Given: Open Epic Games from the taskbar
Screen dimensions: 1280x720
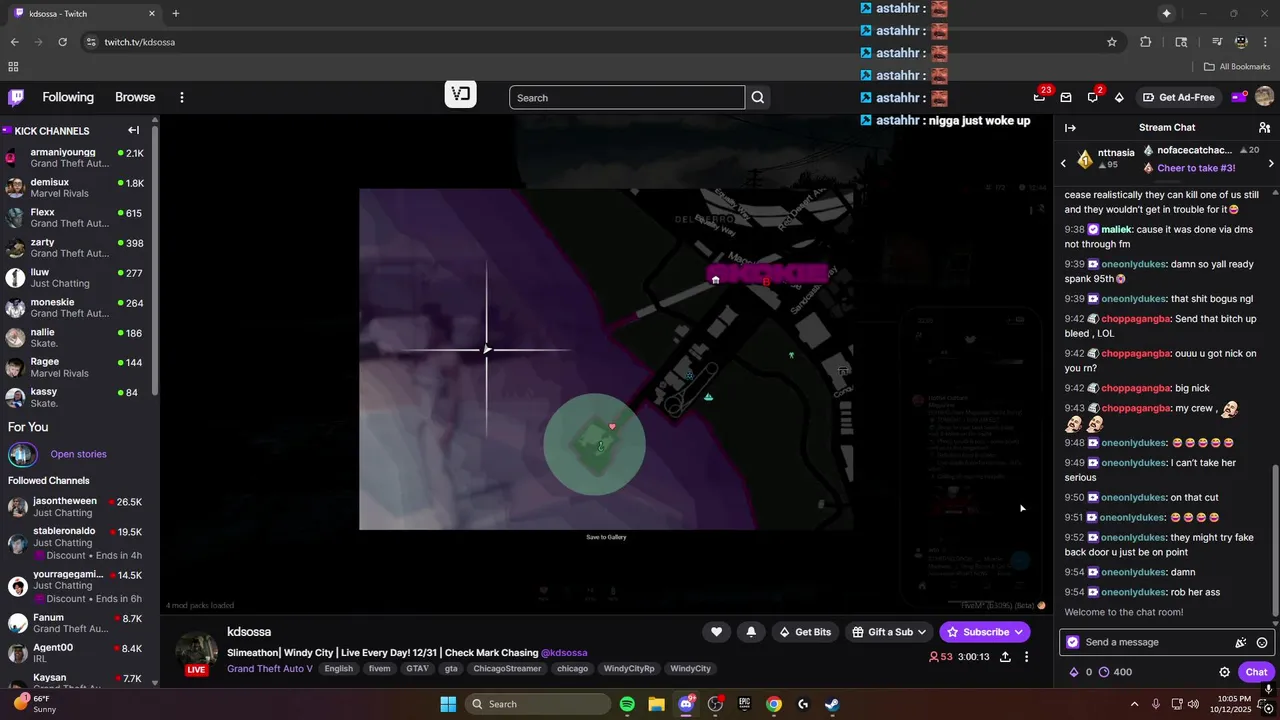Looking at the screenshot, I should 744,704.
